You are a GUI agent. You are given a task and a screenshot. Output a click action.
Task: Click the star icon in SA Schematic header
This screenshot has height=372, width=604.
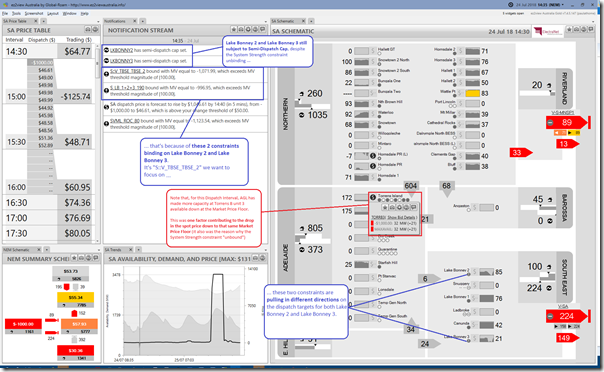coord(569,29)
